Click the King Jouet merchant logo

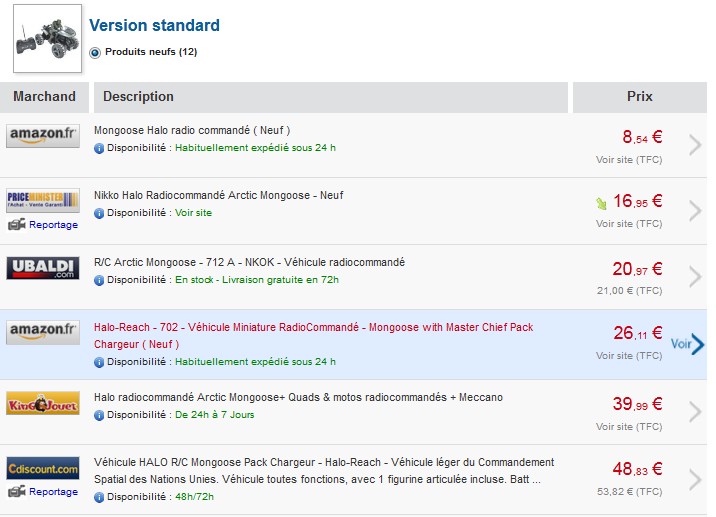click(43, 403)
